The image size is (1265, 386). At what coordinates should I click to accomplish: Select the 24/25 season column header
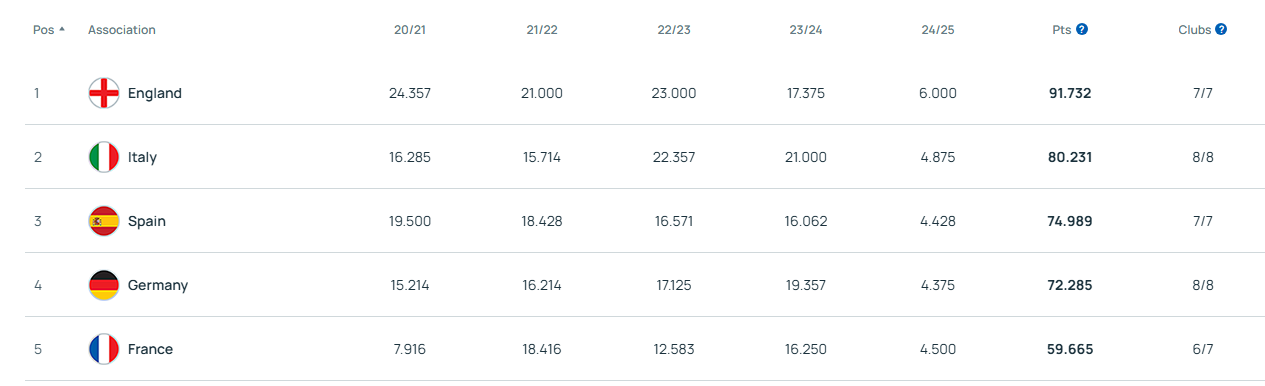pyautogui.click(x=938, y=30)
